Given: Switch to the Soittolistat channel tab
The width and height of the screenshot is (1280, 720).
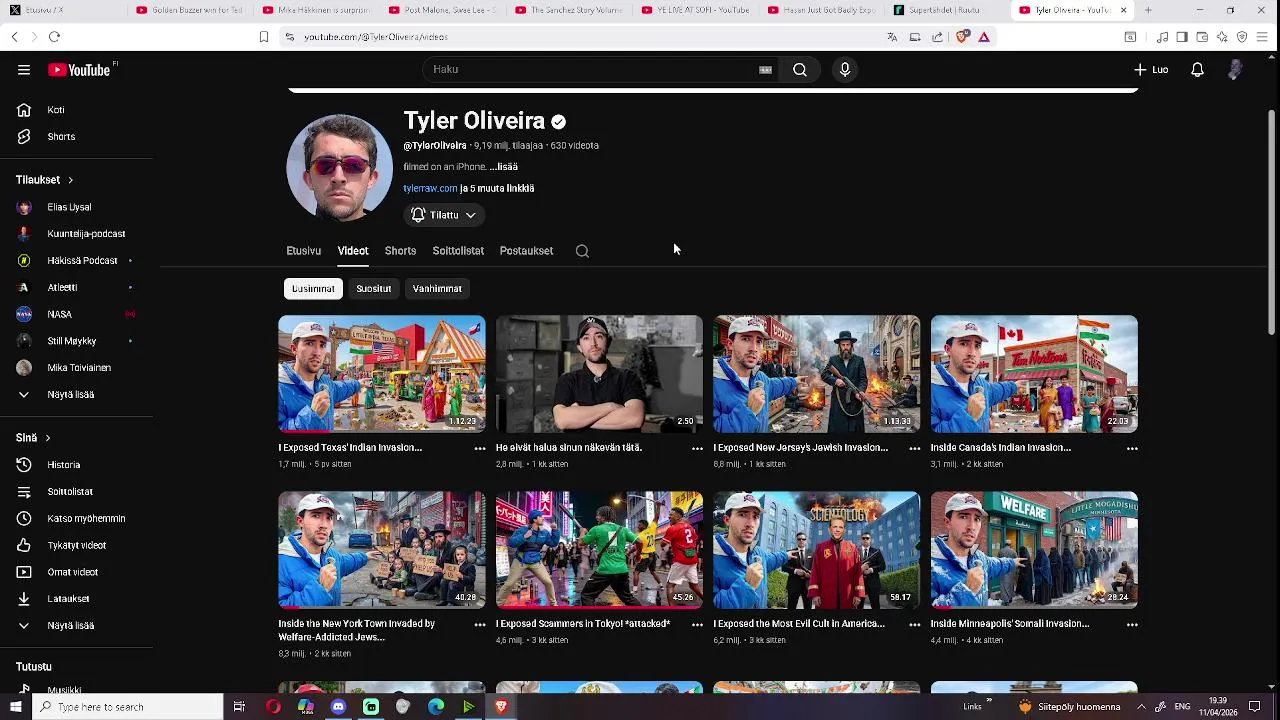Looking at the screenshot, I should [458, 251].
